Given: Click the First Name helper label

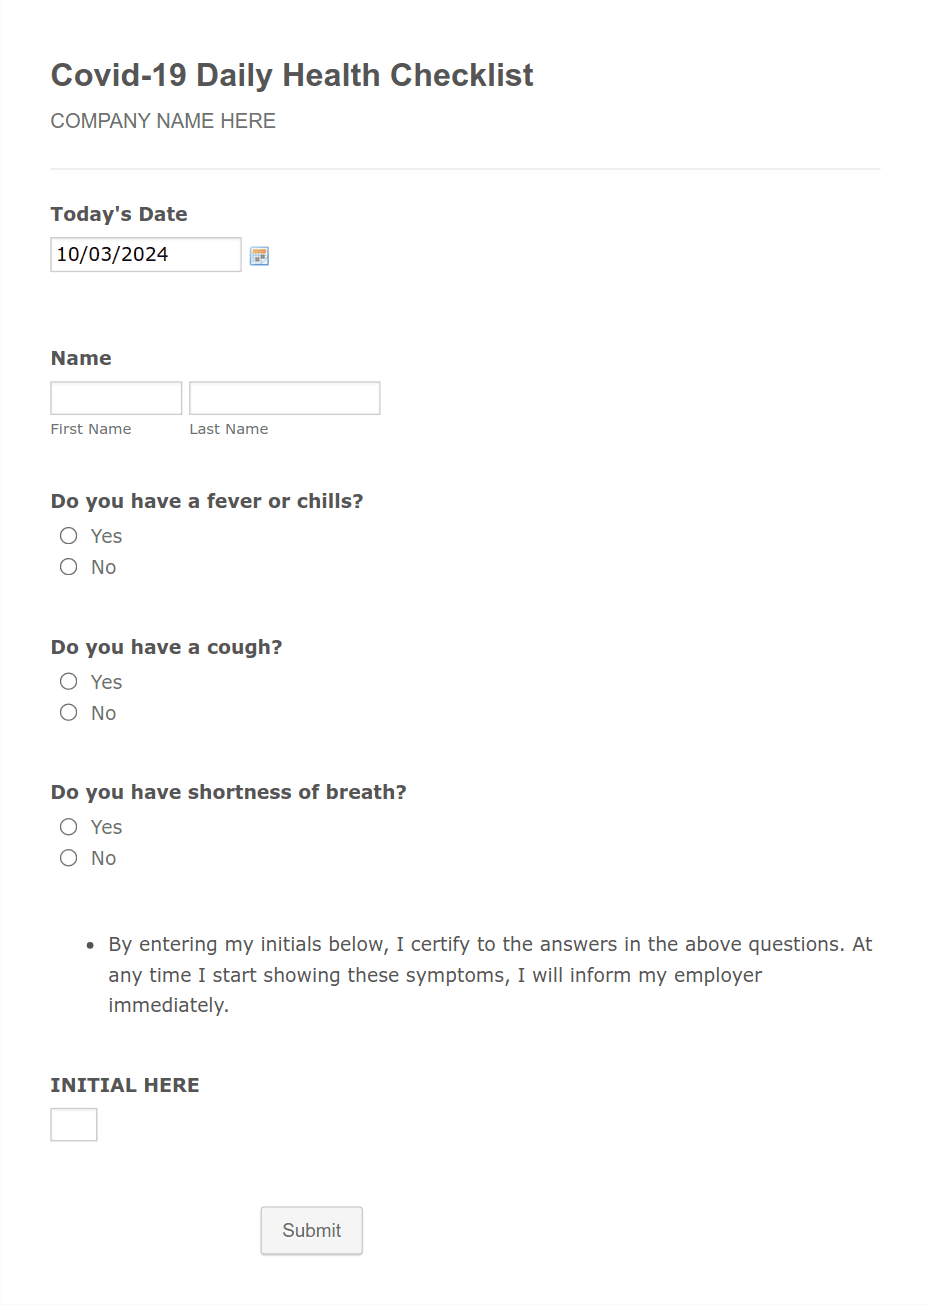Looking at the screenshot, I should click(x=90, y=428).
